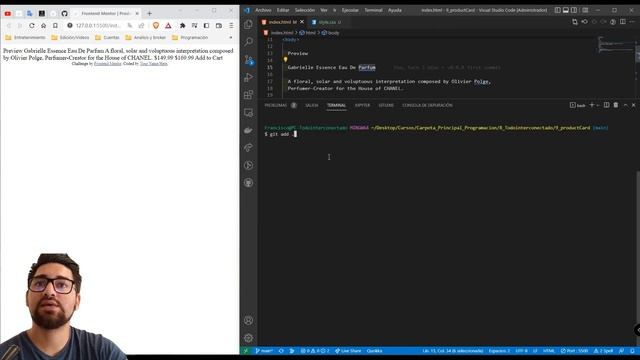Change the HTML language mode in status bar
Viewport: 640px width, 360px height.
(x=549, y=351)
